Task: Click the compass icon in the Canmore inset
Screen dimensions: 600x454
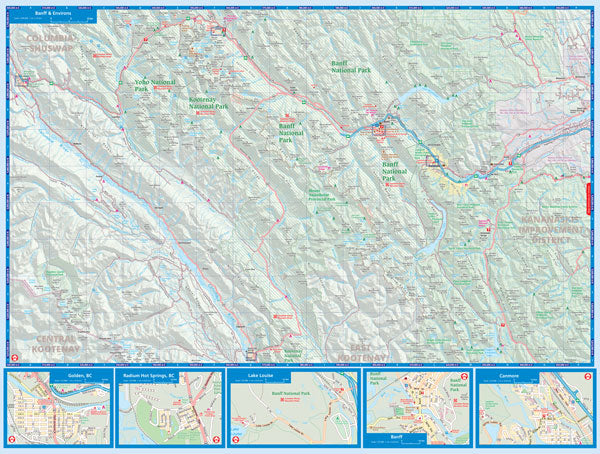Action: point(588,376)
